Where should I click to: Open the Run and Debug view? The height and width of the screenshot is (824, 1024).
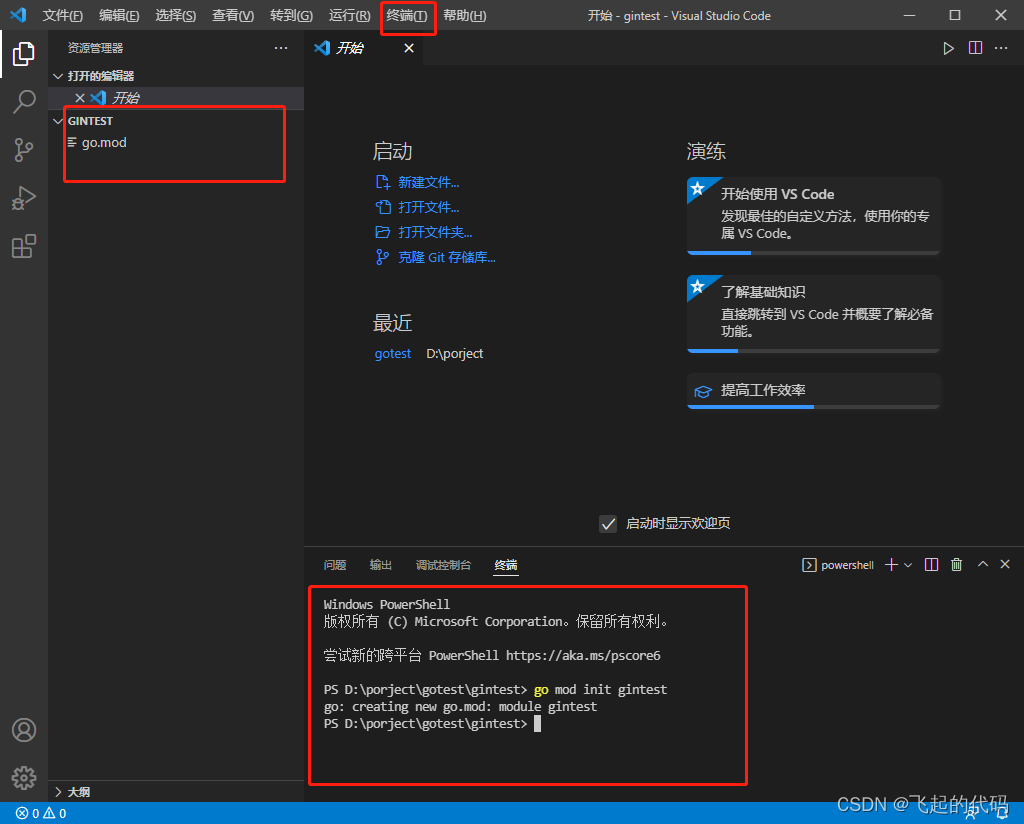(24, 198)
